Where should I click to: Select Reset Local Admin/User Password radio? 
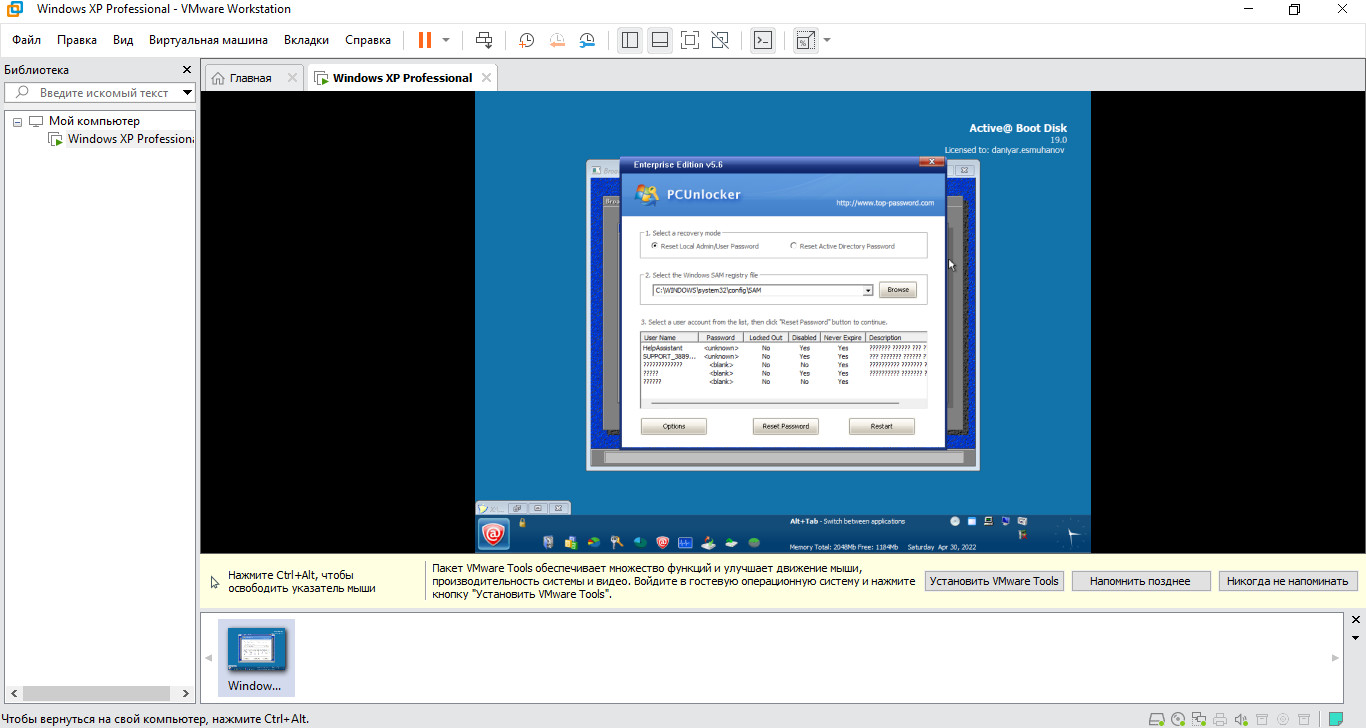click(654, 246)
